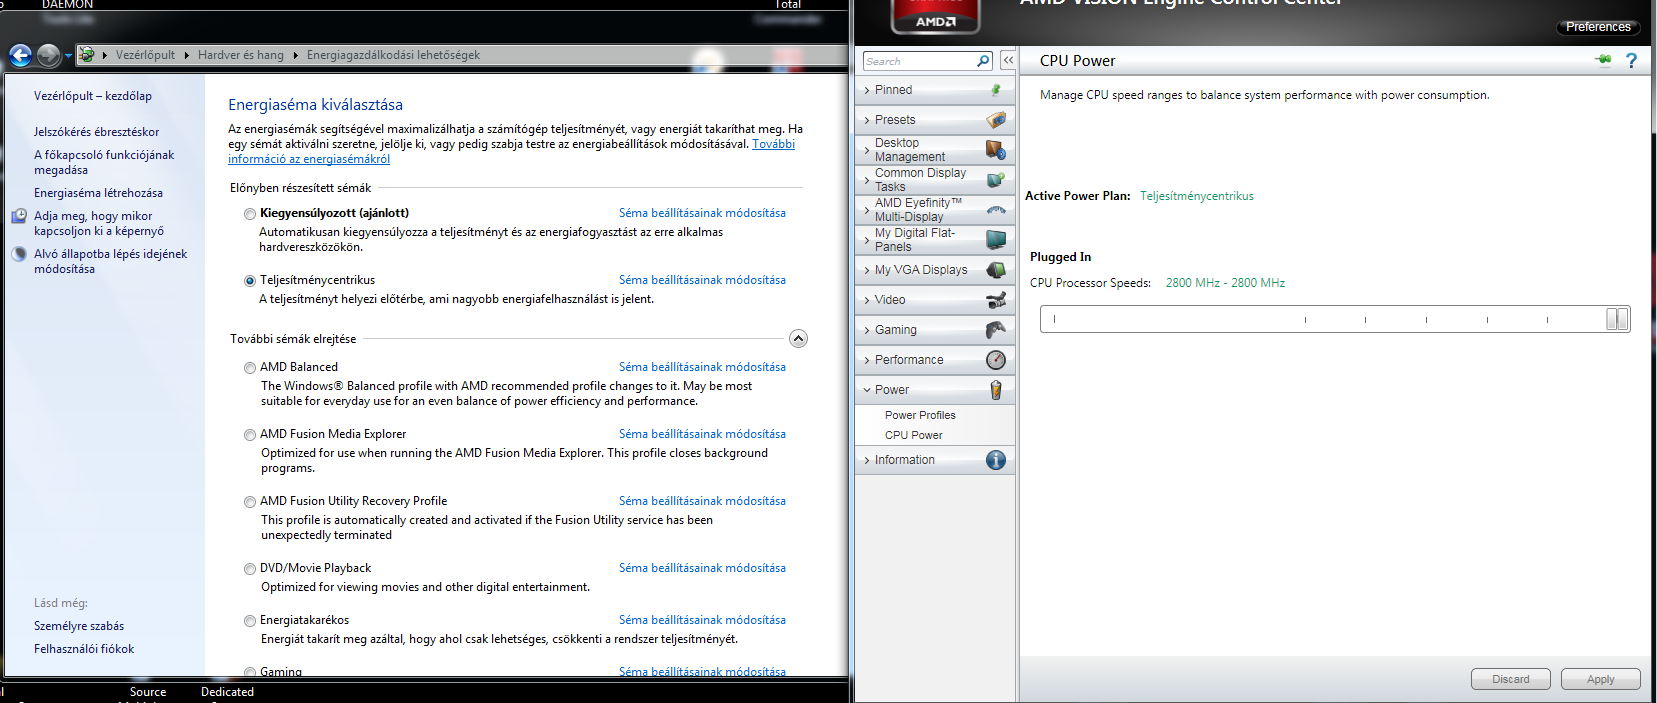
Task: Select the DVD/Movie Playback plan
Action: tap(250, 569)
